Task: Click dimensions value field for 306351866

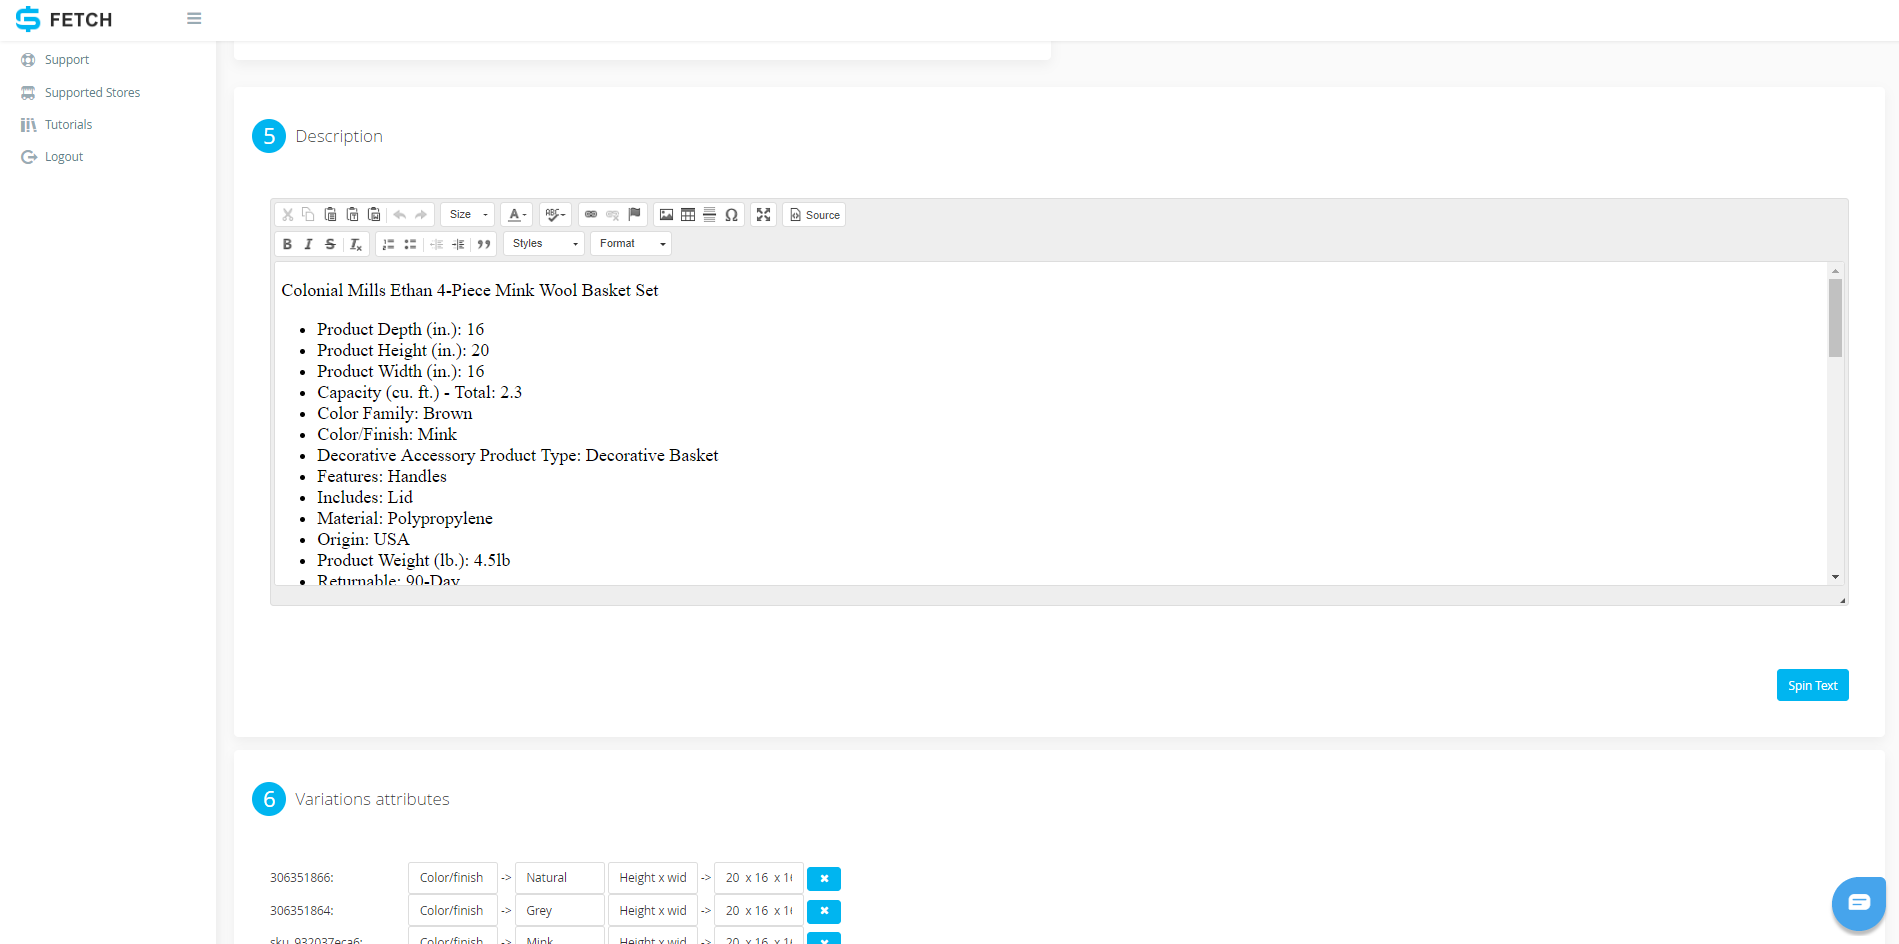Action: [x=759, y=878]
